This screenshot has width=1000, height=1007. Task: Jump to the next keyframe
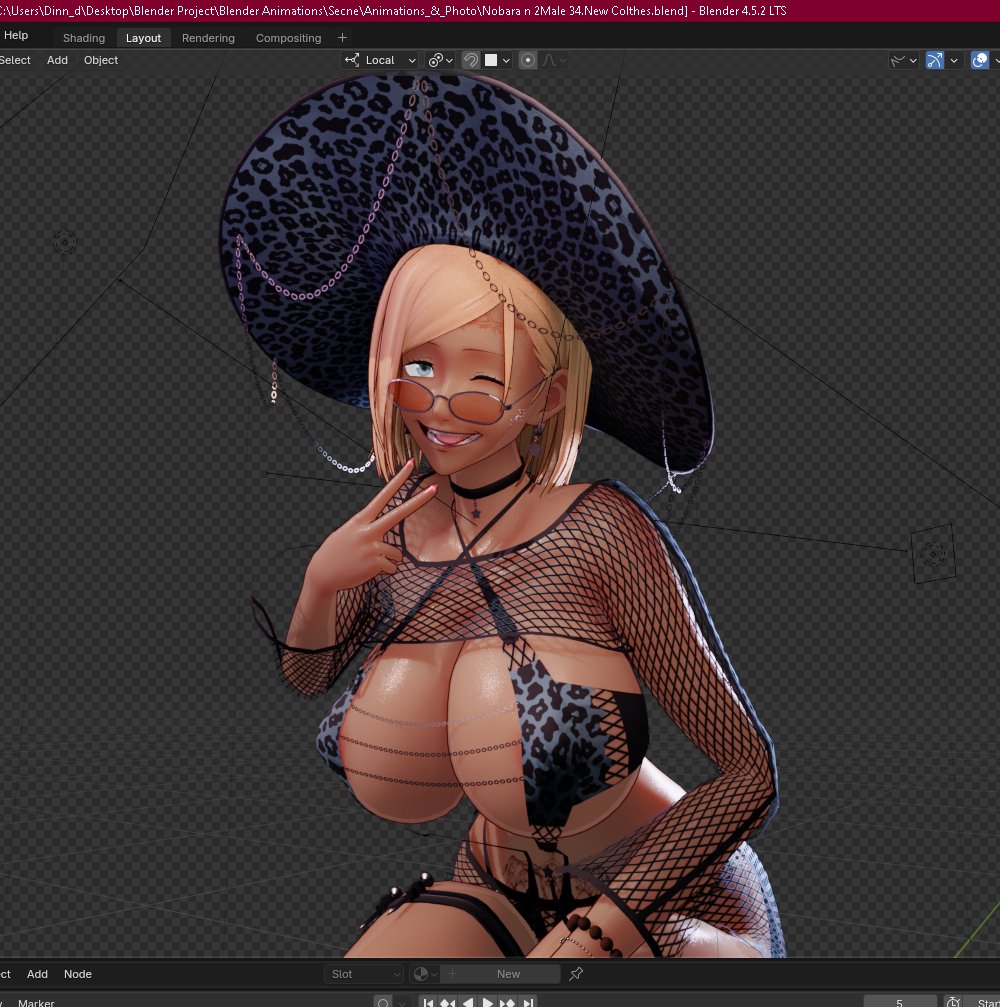click(507, 1003)
